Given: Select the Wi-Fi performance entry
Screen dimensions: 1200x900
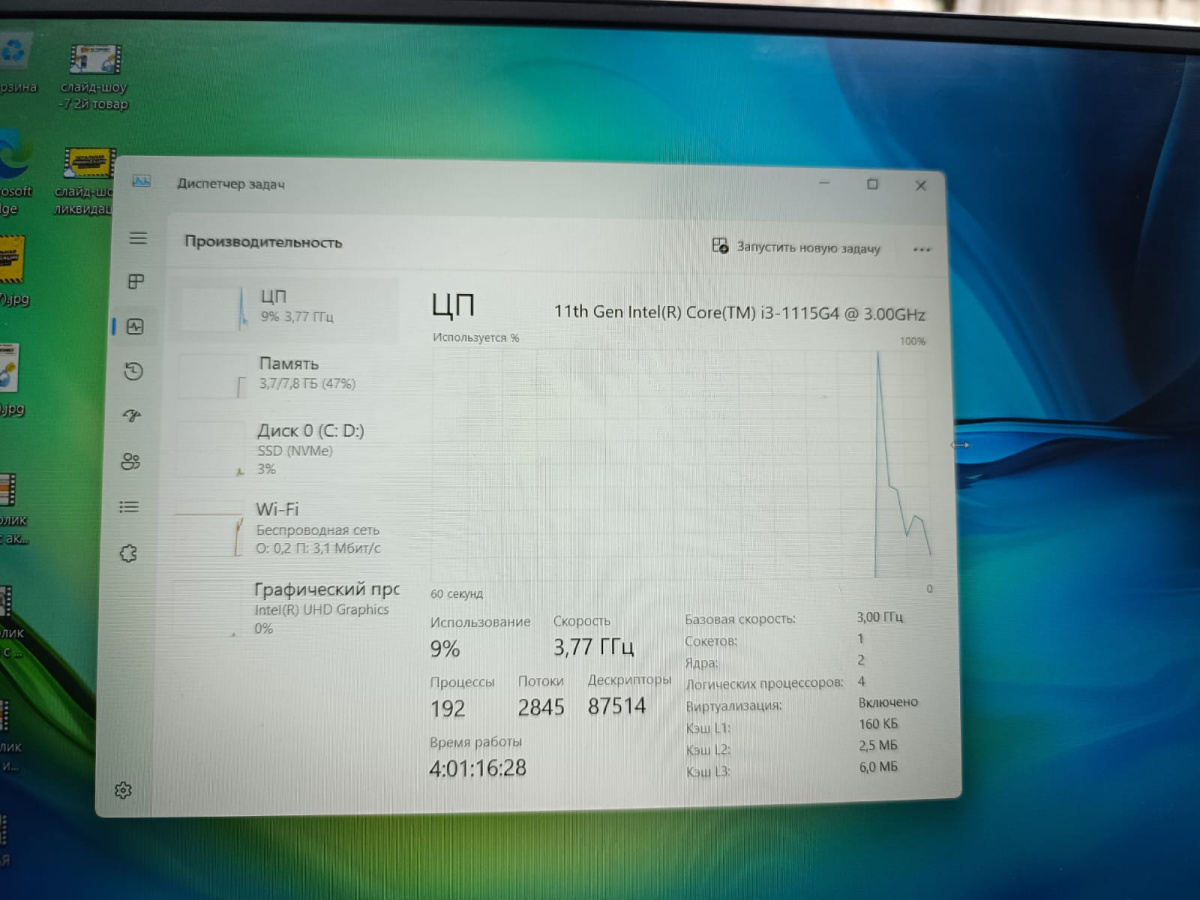Looking at the screenshot, I should [283, 529].
